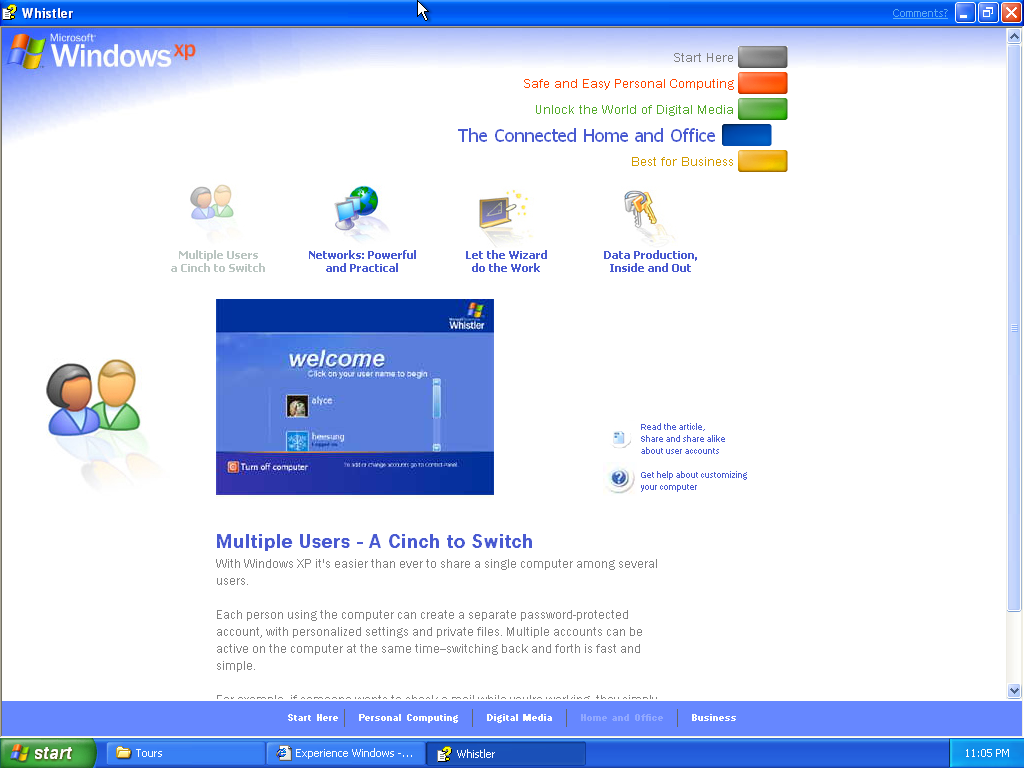Click the blue help question mark icon
This screenshot has width=1024, height=768.
pos(619,479)
